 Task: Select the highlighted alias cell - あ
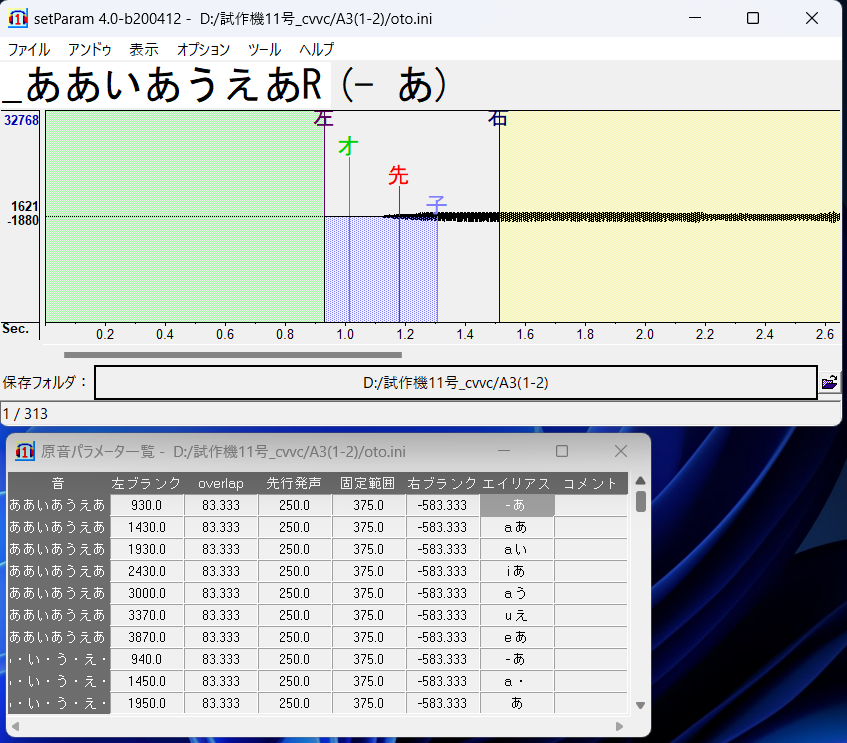click(516, 505)
